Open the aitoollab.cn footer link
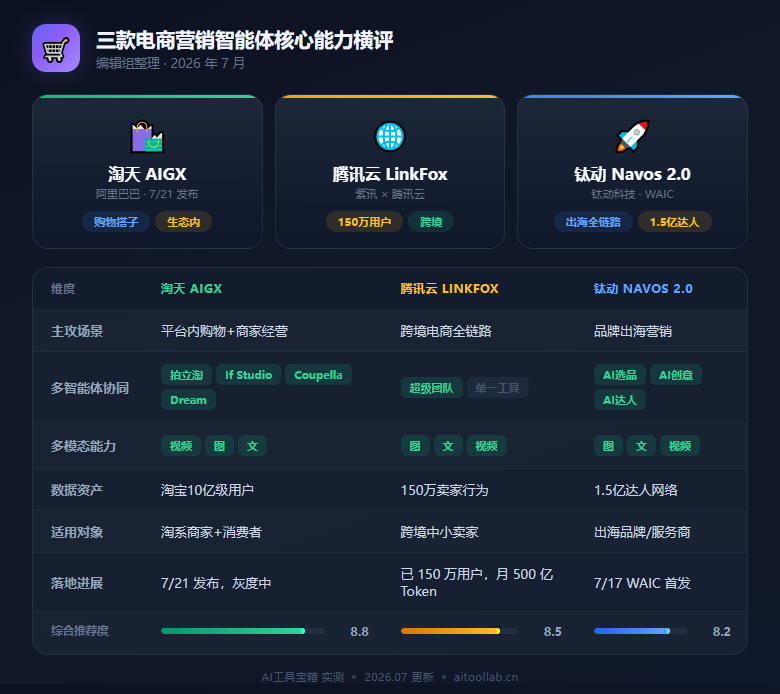780x694 pixels. (x=486, y=677)
